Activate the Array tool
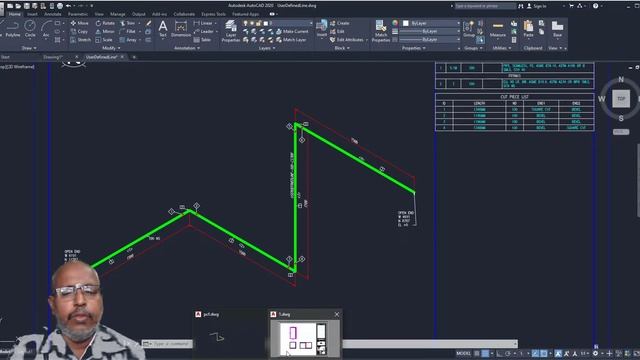The image size is (640, 360). 129,40
